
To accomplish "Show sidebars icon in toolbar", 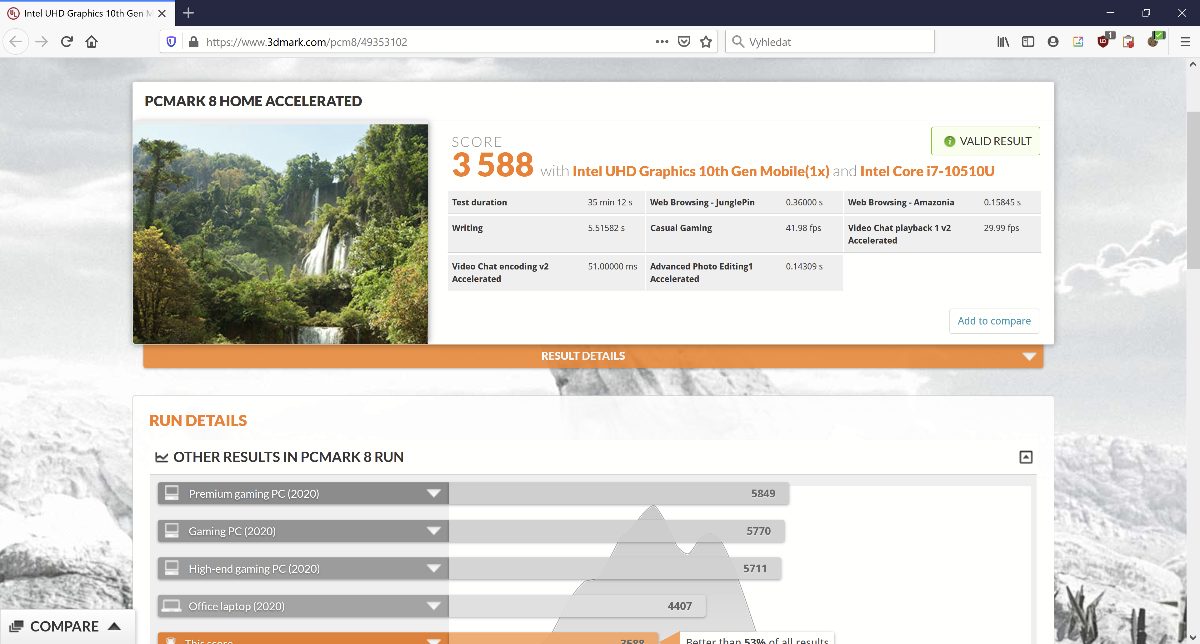I will (x=1028, y=42).
